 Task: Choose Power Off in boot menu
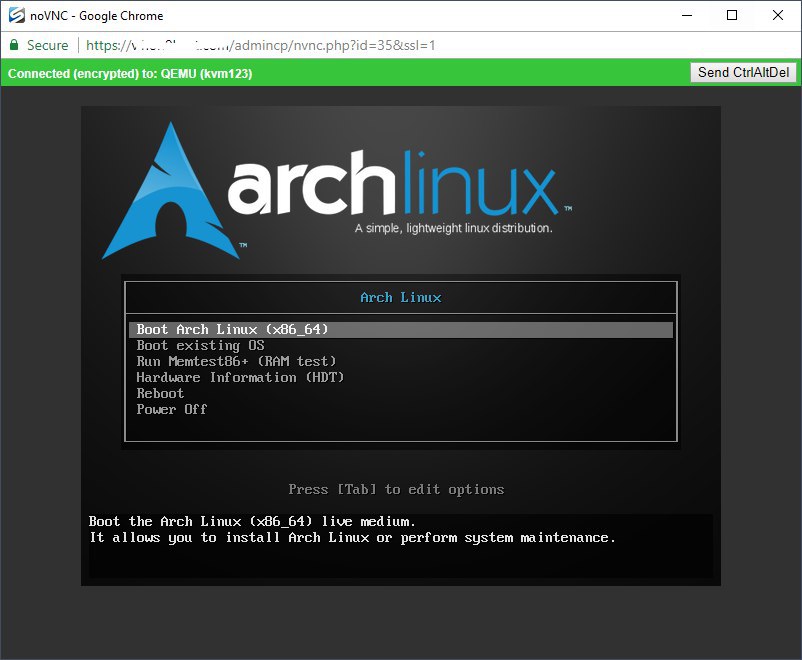pos(172,409)
